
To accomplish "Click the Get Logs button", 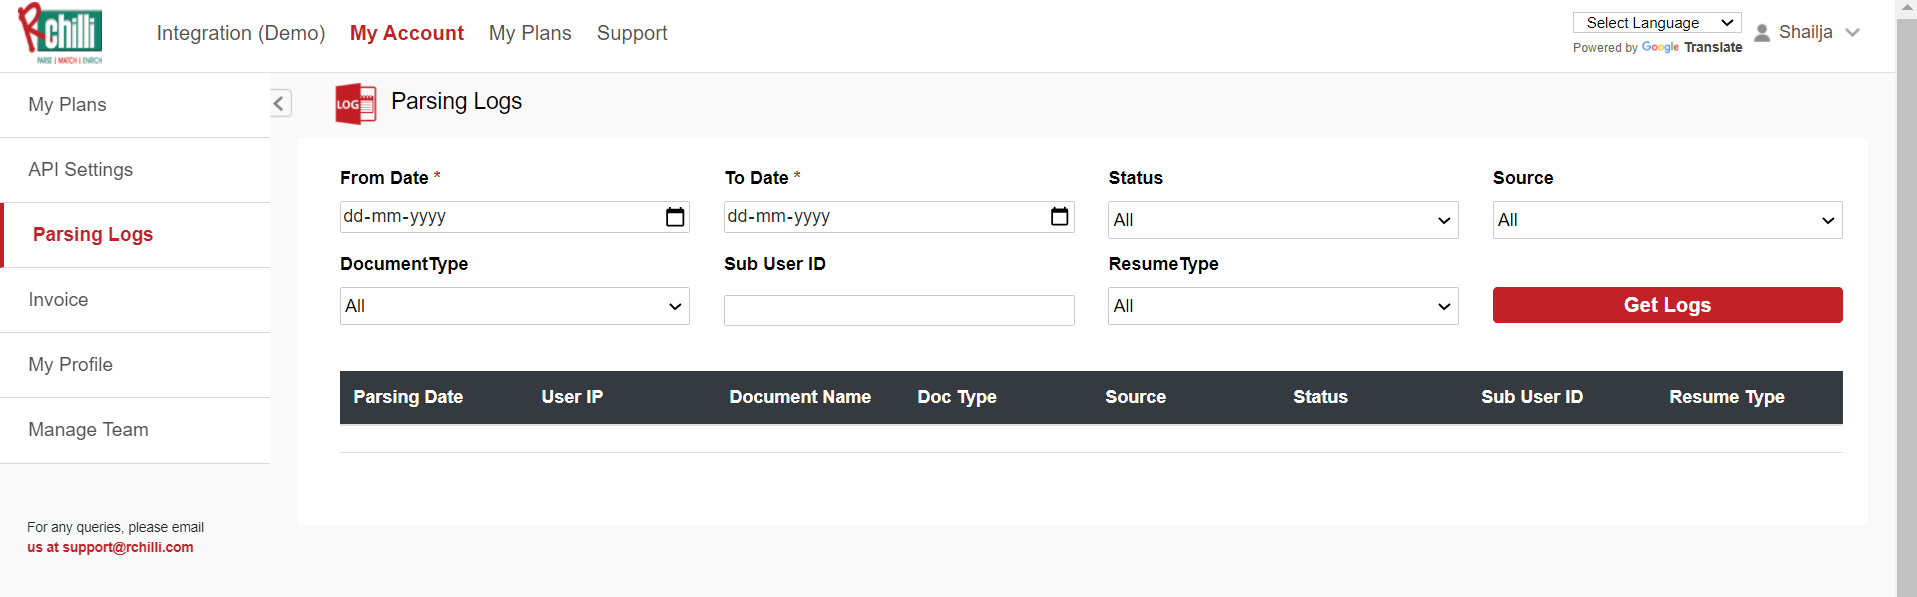I will tap(1667, 305).
